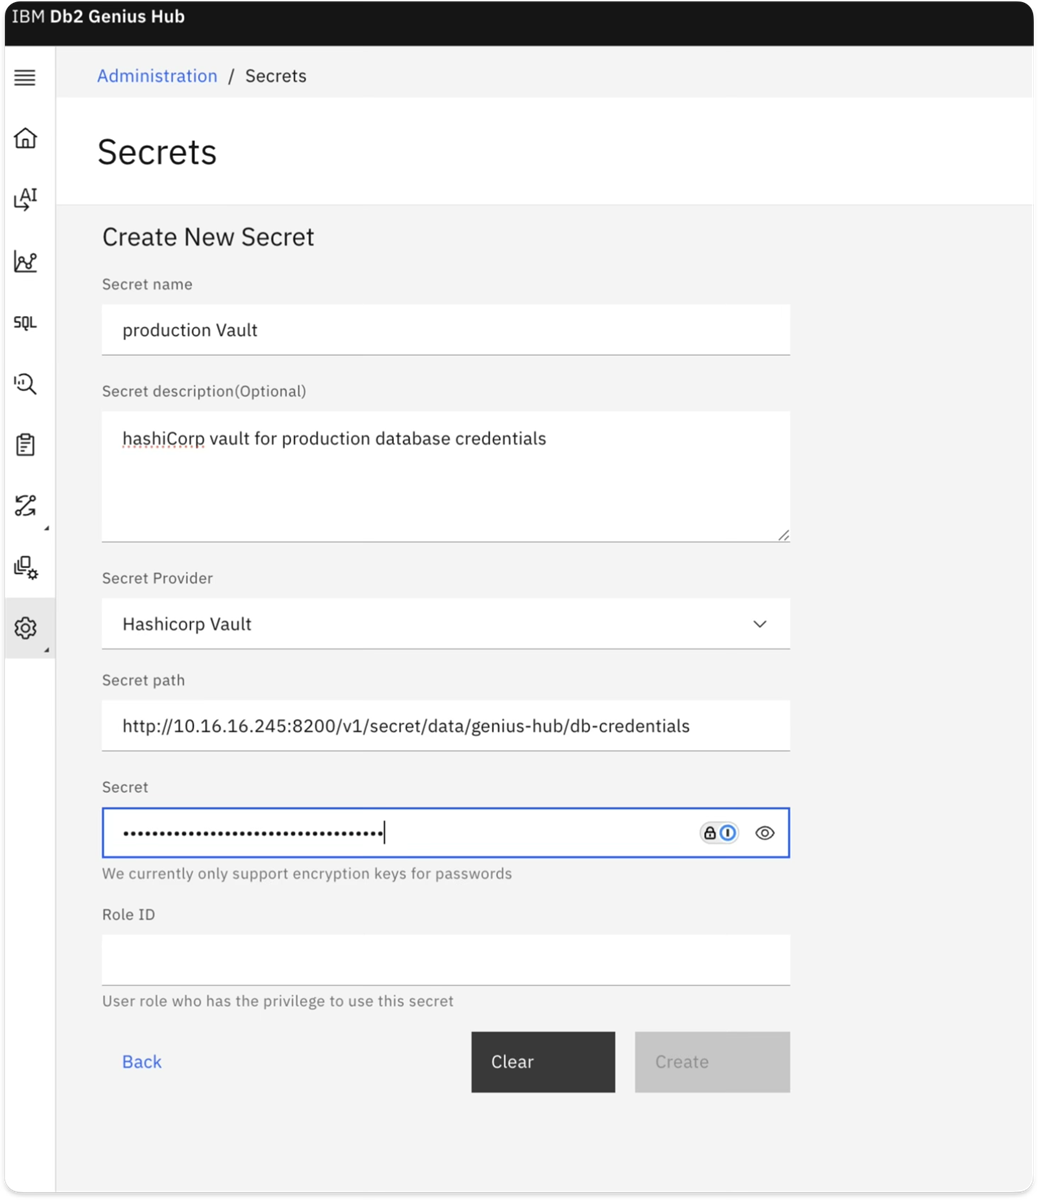The width and height of the screenshot is (1038, 1200).
Task: Focus the masked Secret password field
Action: tap(446, 833)
